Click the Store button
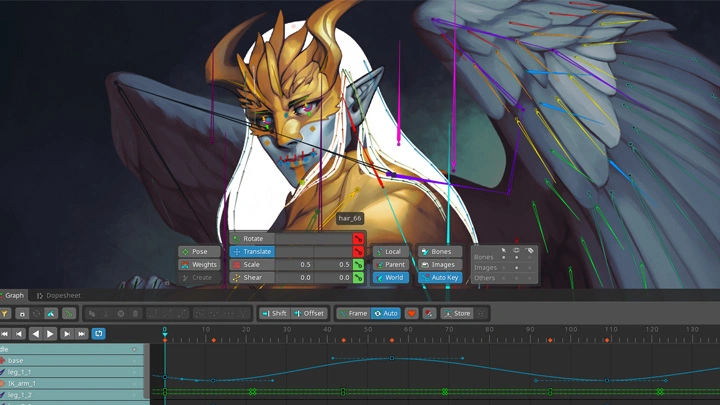 456,314
